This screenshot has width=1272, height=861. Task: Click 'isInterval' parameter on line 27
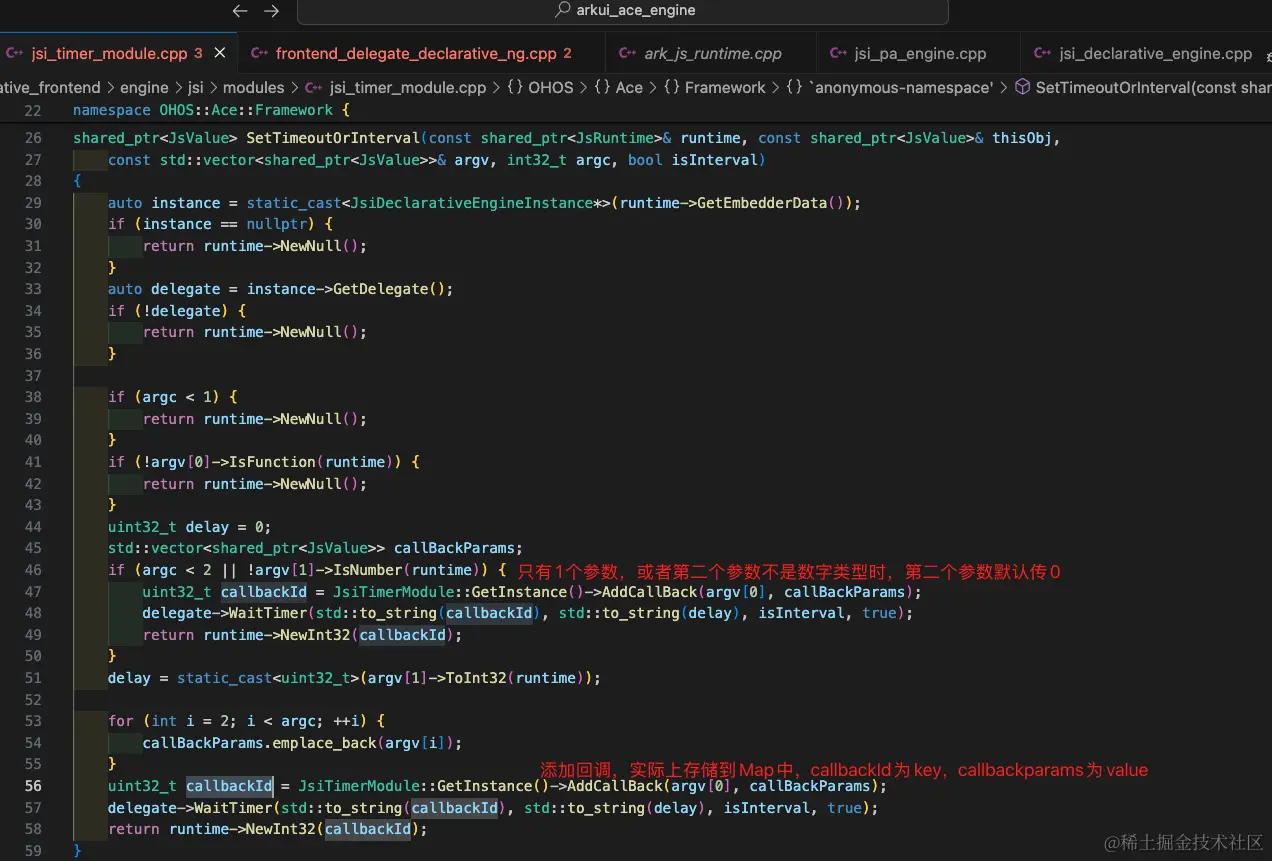[x=715, y=160]
